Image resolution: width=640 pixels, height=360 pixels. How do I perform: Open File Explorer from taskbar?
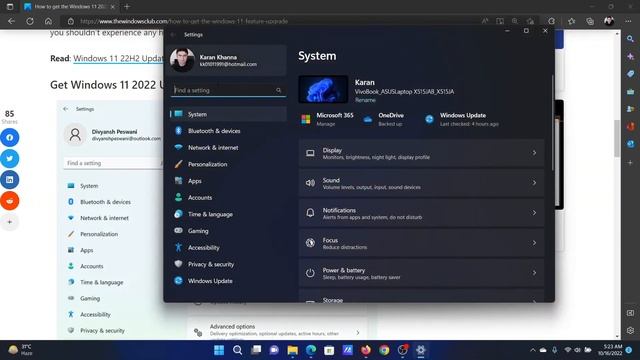coord(292,350)
